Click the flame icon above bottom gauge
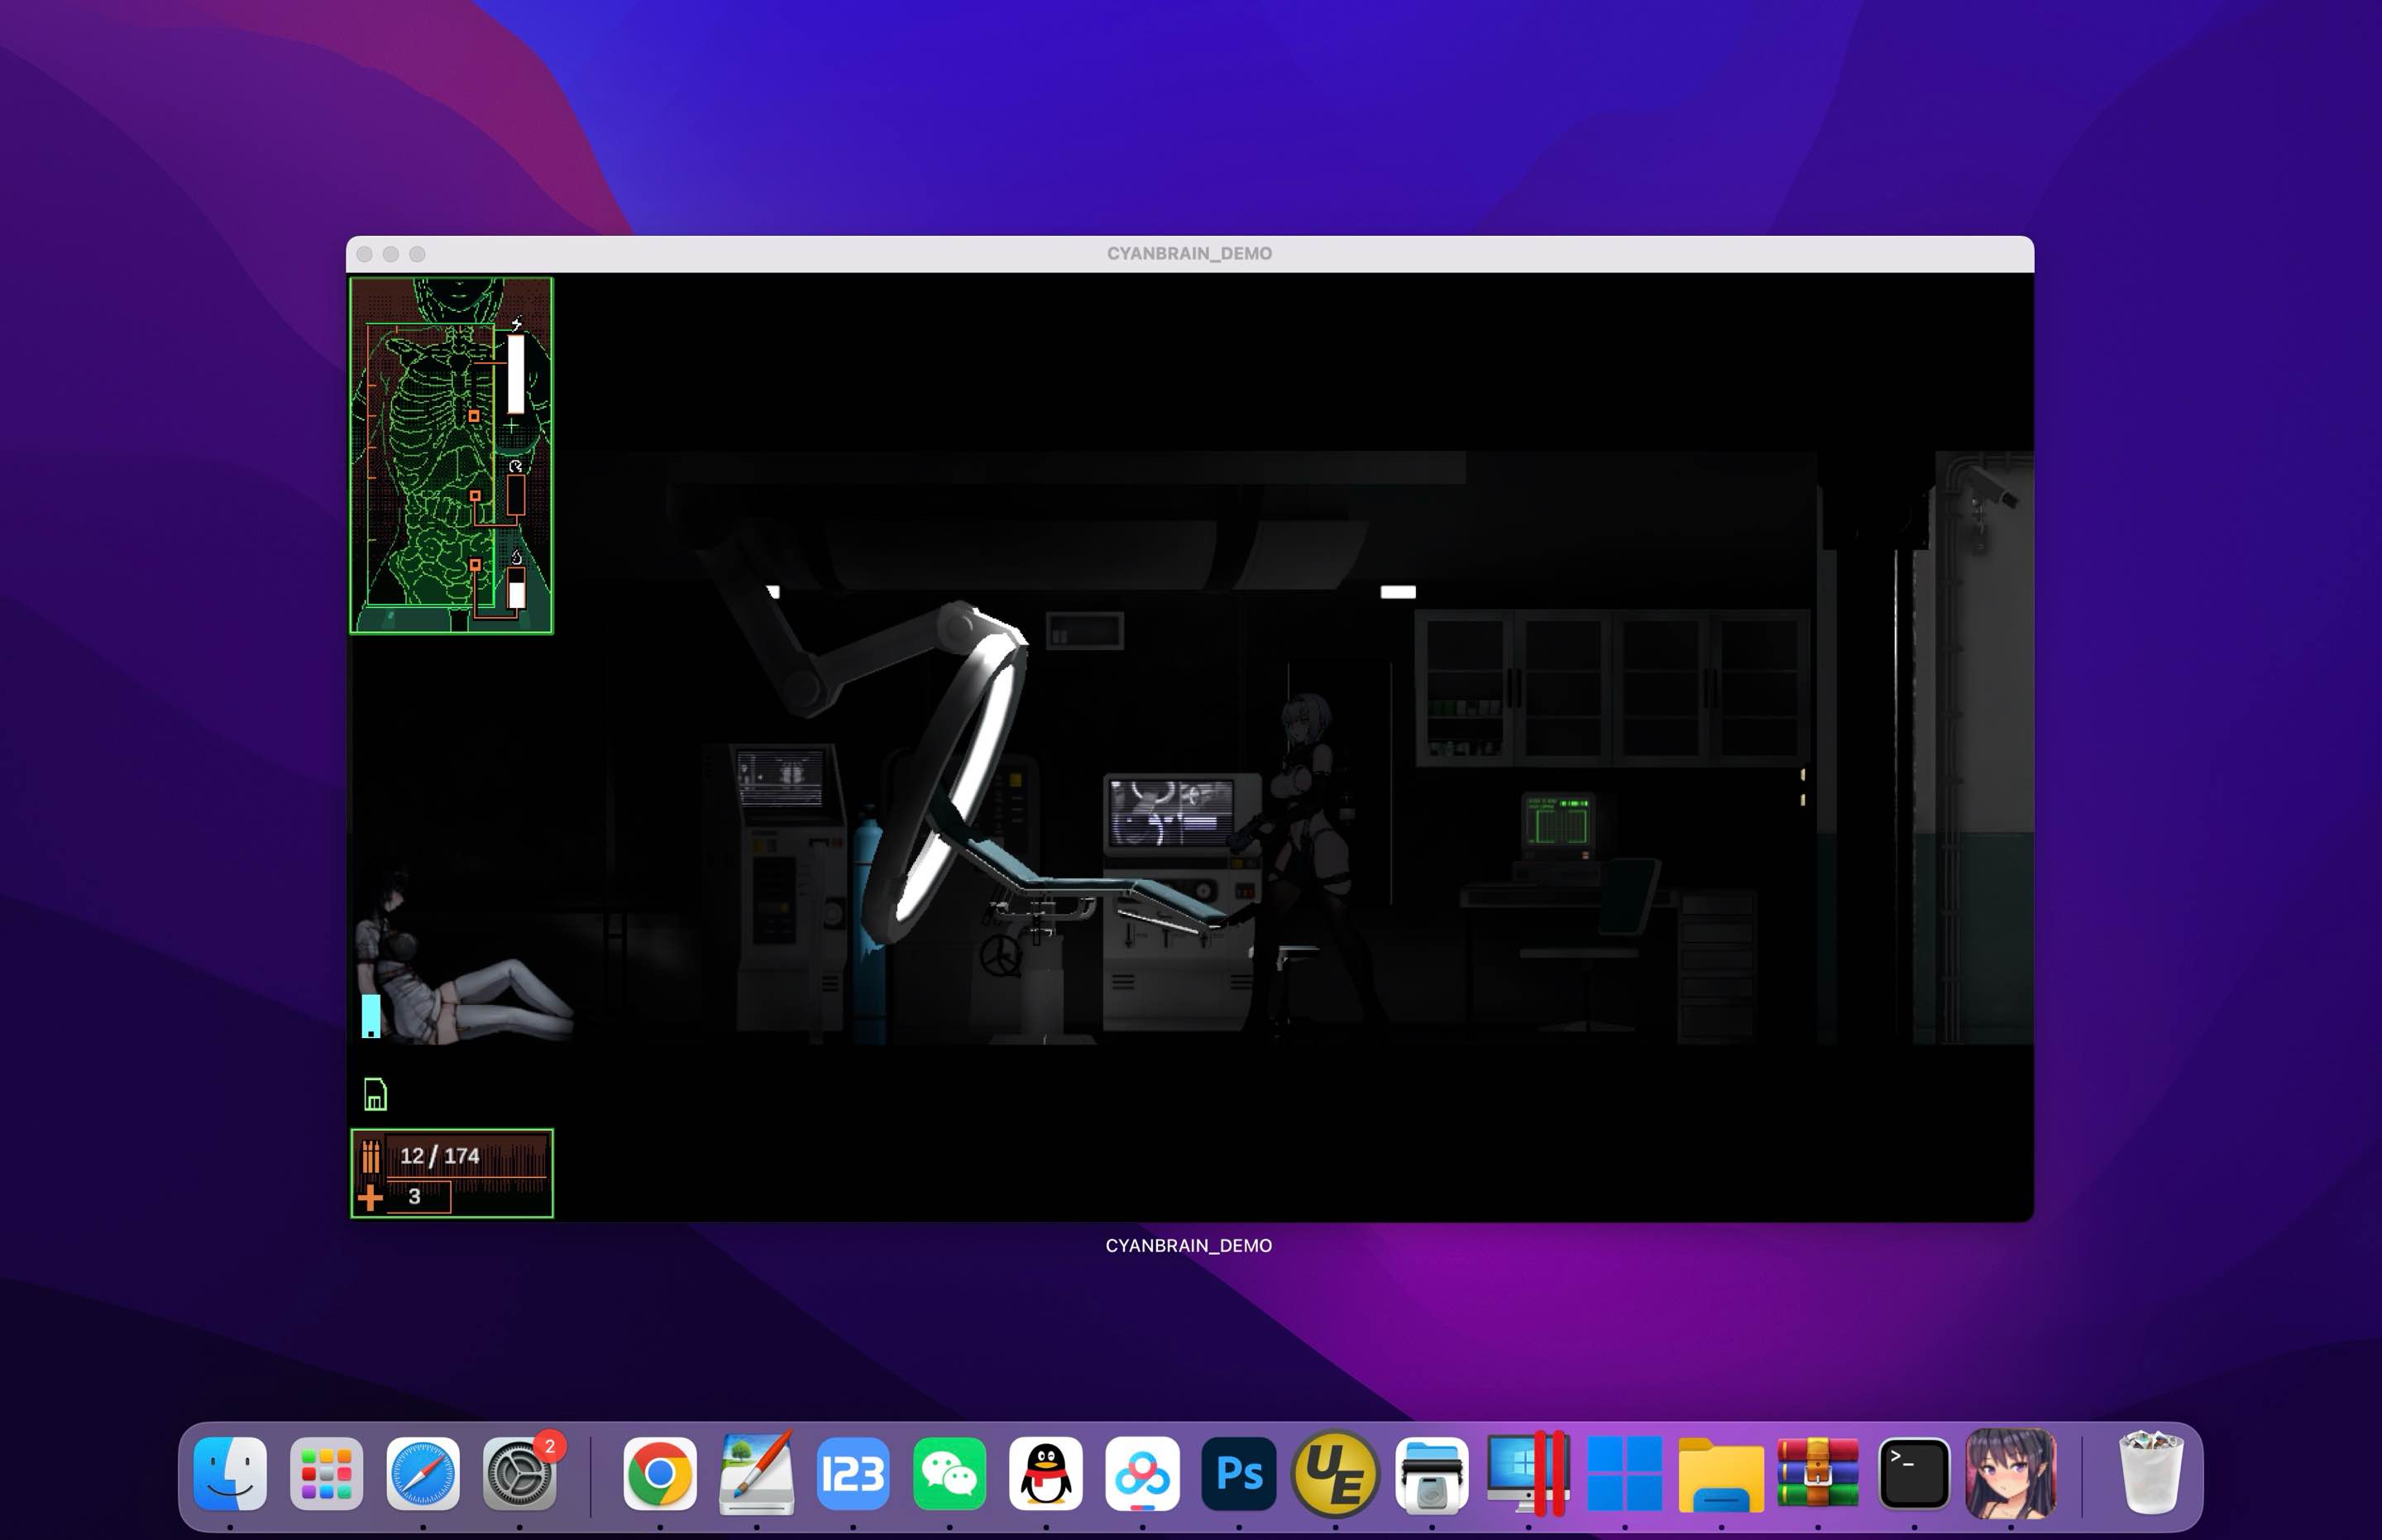Viewport: 2382px width, 1540px height. pyautogui.click(x=516, y=557)
